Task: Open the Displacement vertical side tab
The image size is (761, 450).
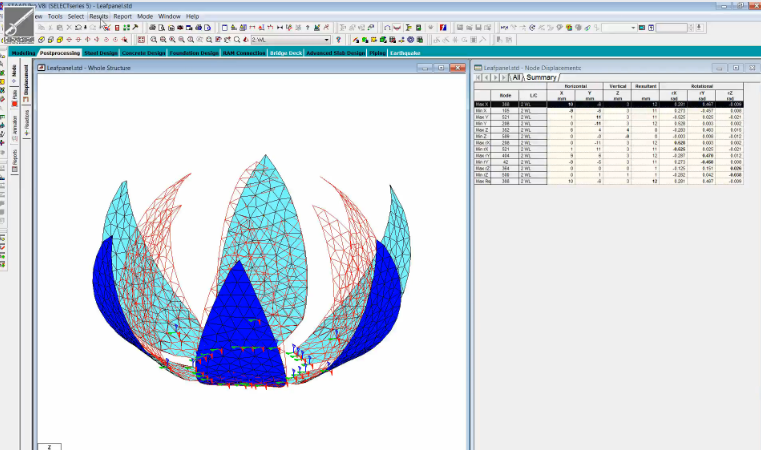Action: [26, 83]
